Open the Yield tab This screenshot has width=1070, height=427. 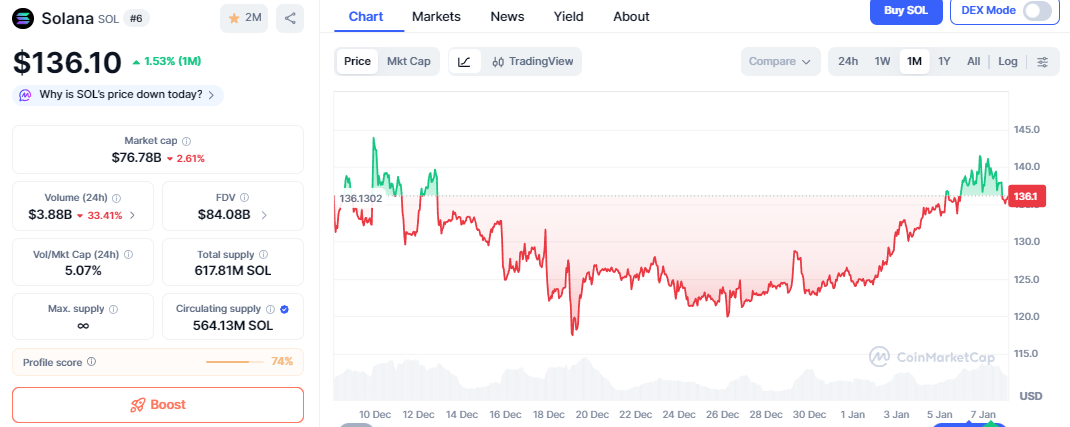tap(569, 16)
